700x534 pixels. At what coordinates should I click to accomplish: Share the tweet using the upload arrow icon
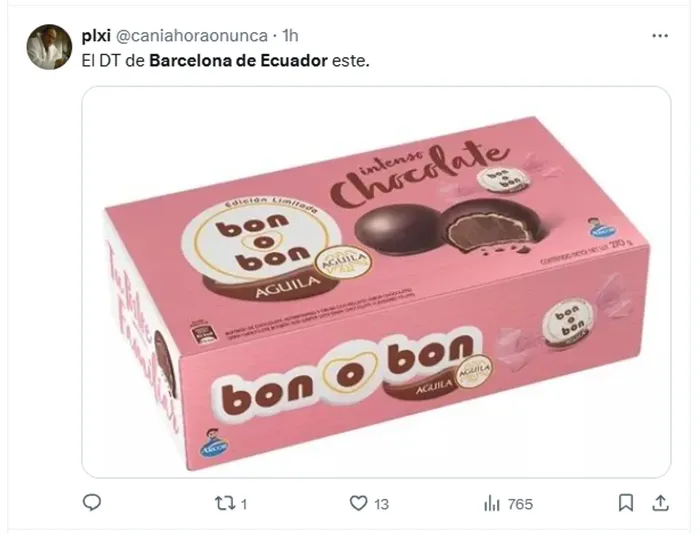[x=660, y=503]
